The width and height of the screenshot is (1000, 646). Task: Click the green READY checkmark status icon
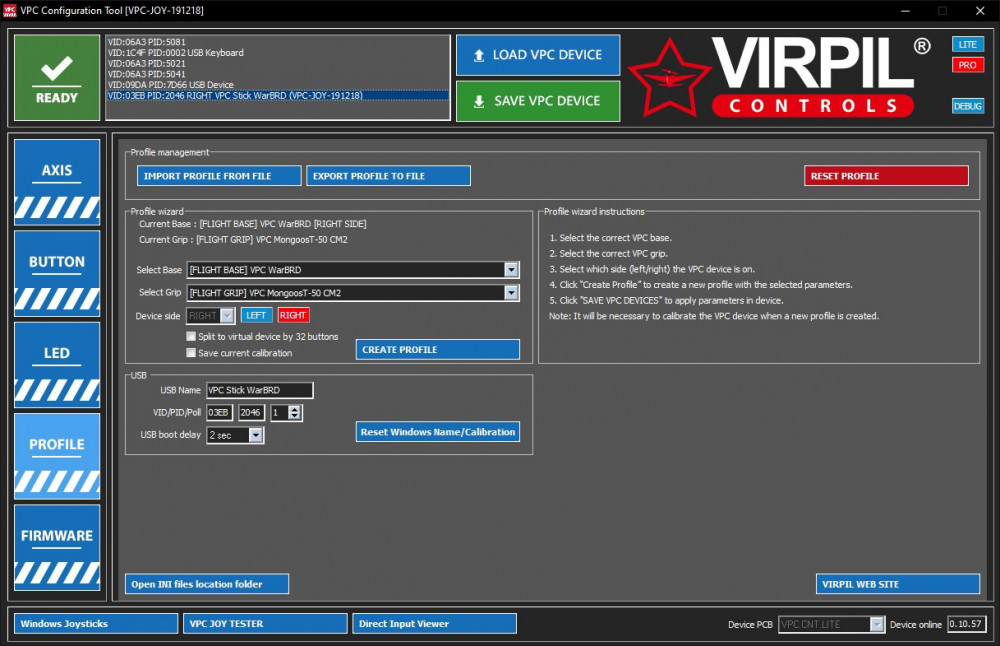pyautogui.click(x=56, y=78)
